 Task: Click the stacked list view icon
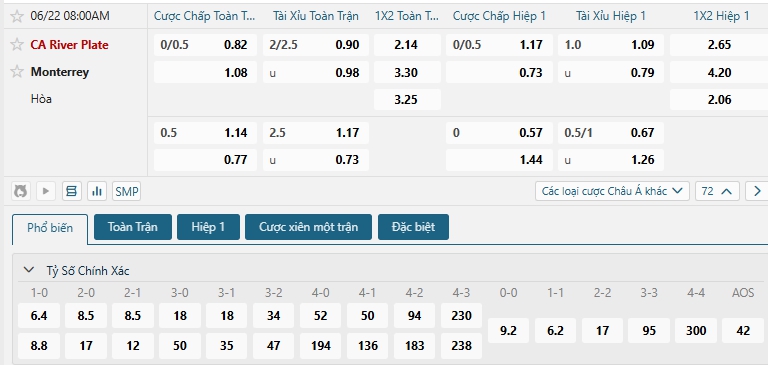[72, 191]
